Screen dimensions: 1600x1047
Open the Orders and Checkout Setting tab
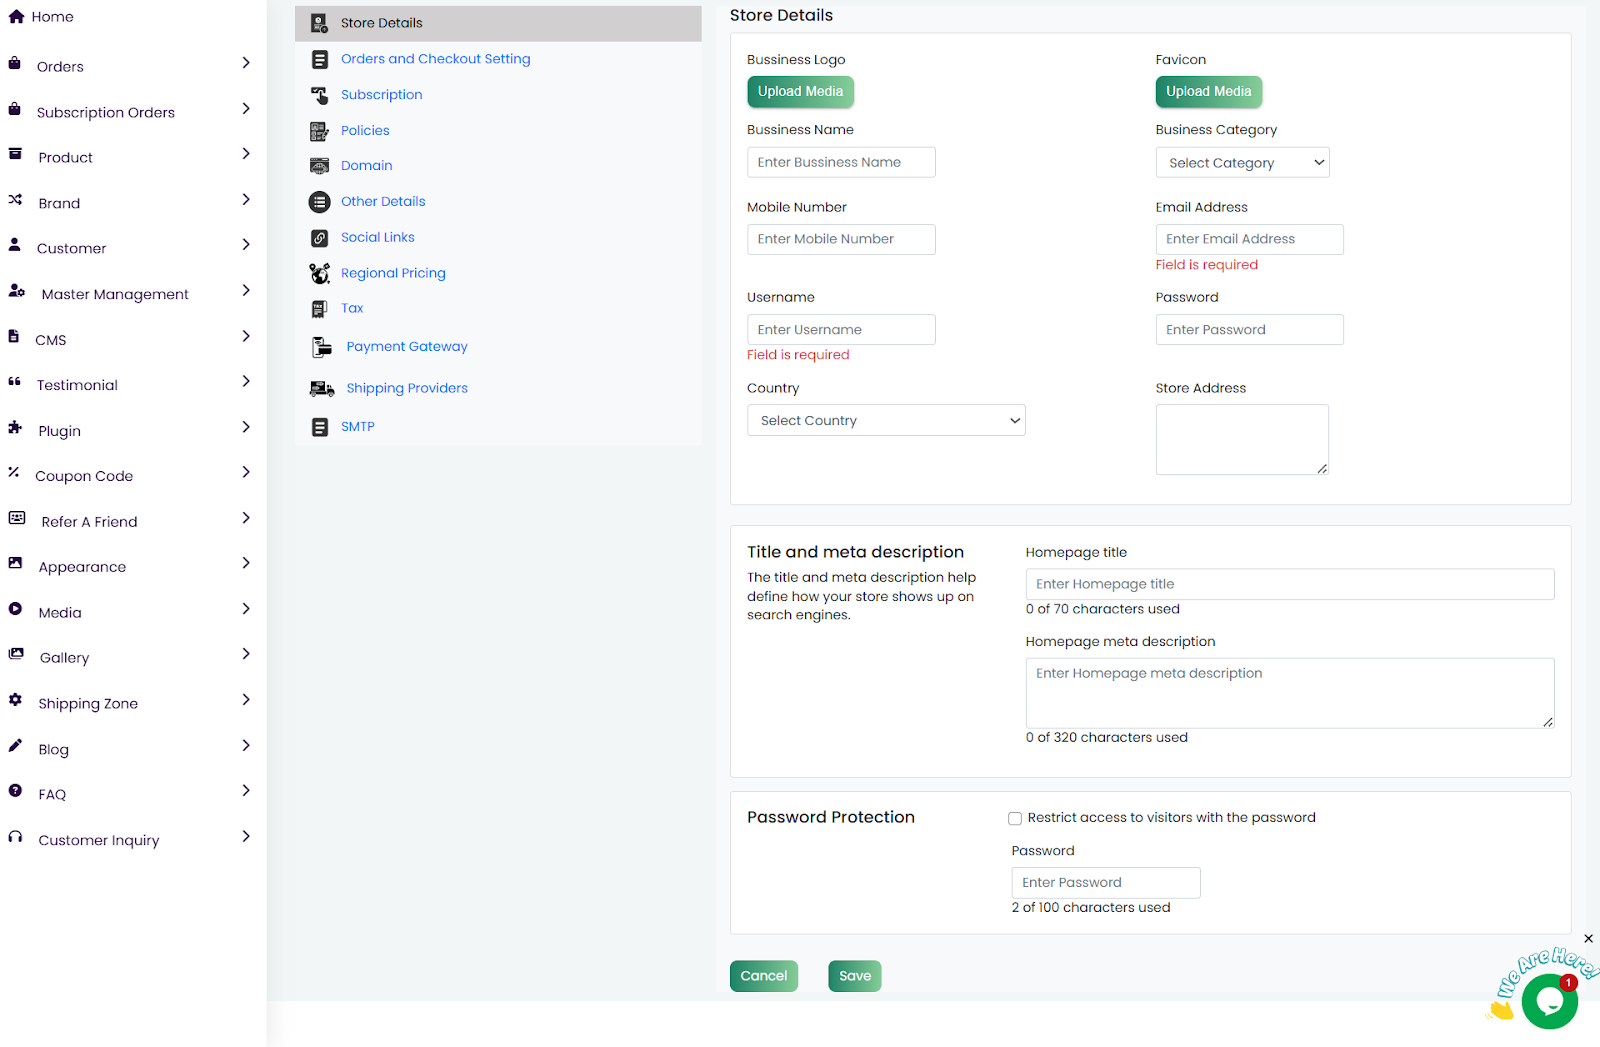tap(435, 59)
